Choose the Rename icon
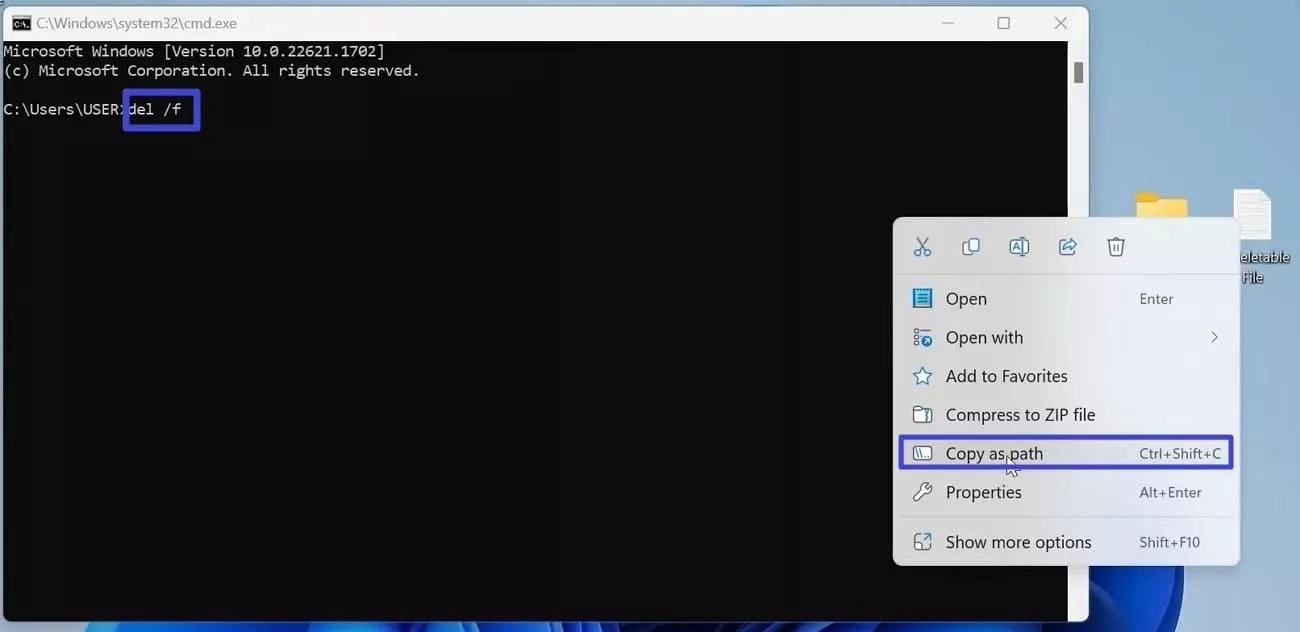This screenshot has width=1300, height=632. (x=1018, y=246)
